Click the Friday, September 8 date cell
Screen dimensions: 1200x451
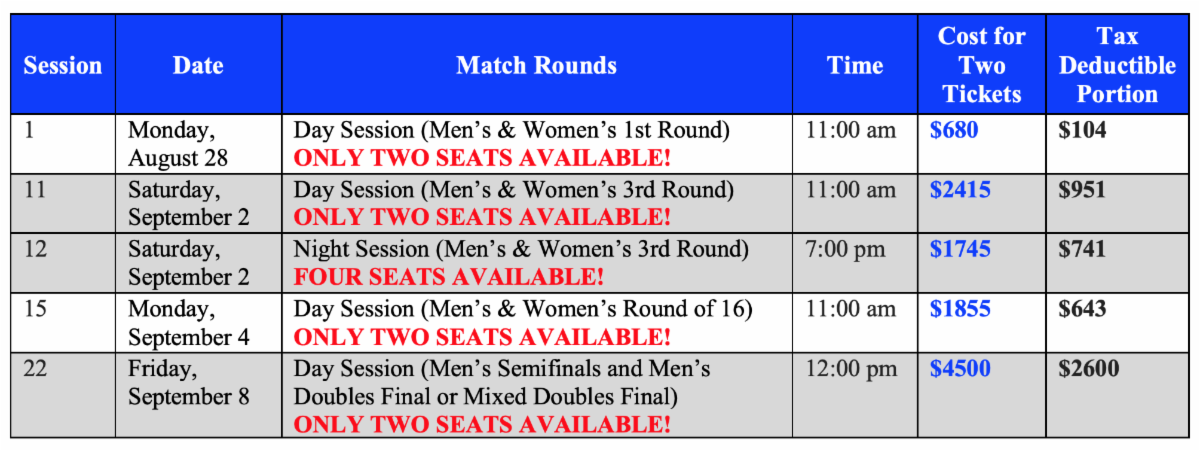[188, 383]
